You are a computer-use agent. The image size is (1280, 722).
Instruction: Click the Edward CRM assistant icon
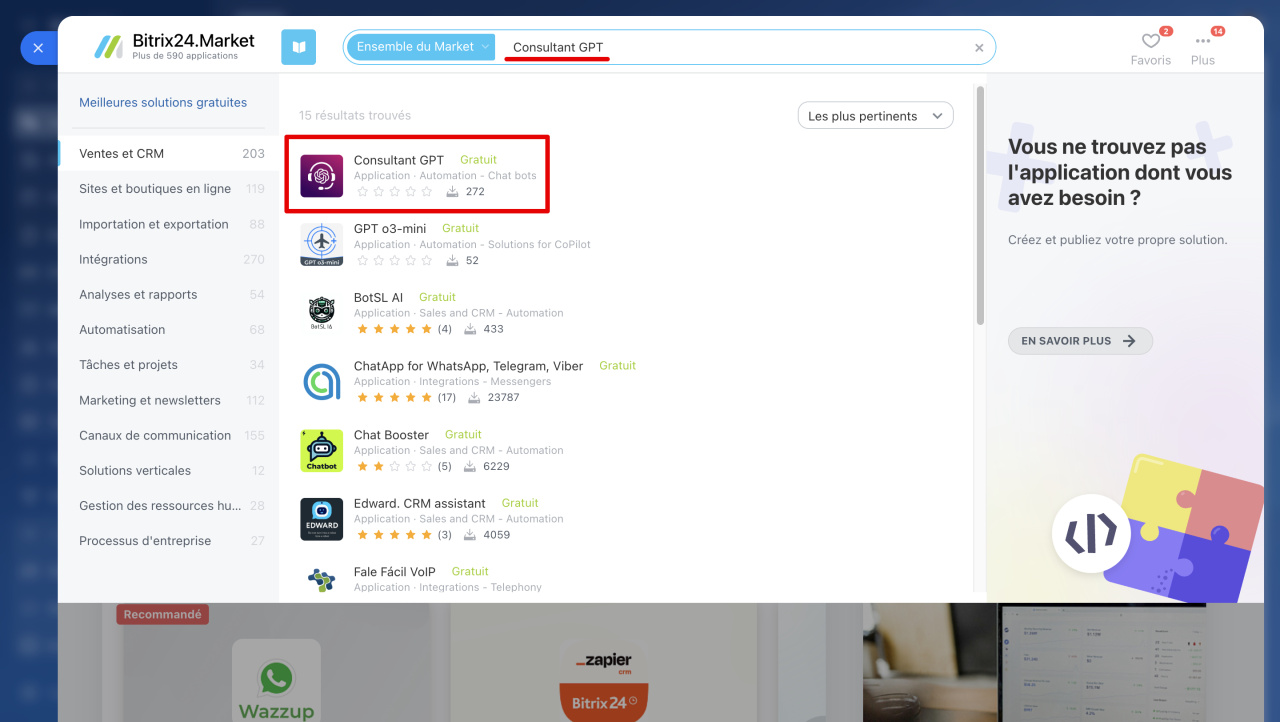(x=322, y=519)
